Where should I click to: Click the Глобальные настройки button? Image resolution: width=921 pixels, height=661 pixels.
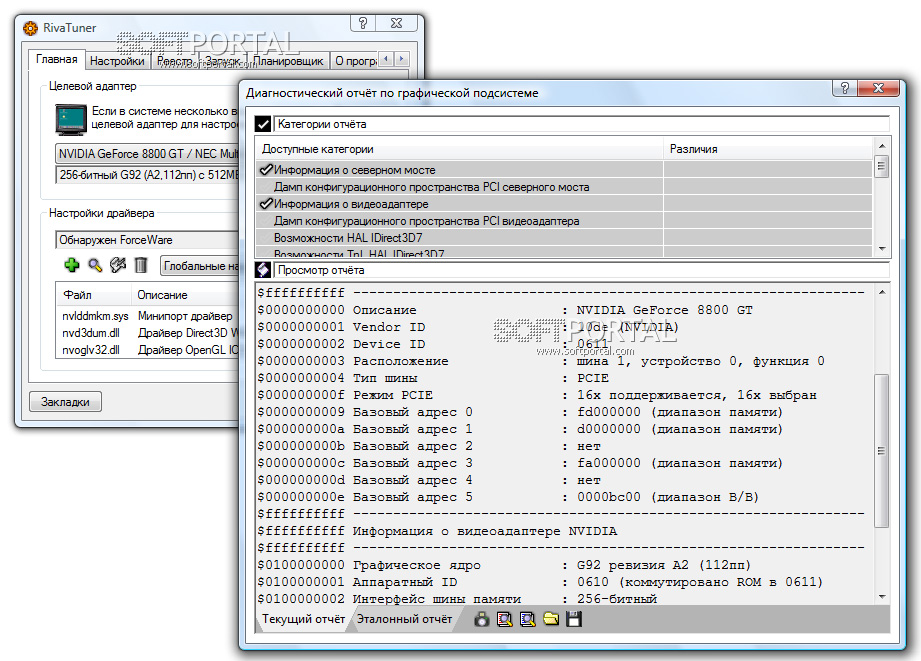pos(201,266)
